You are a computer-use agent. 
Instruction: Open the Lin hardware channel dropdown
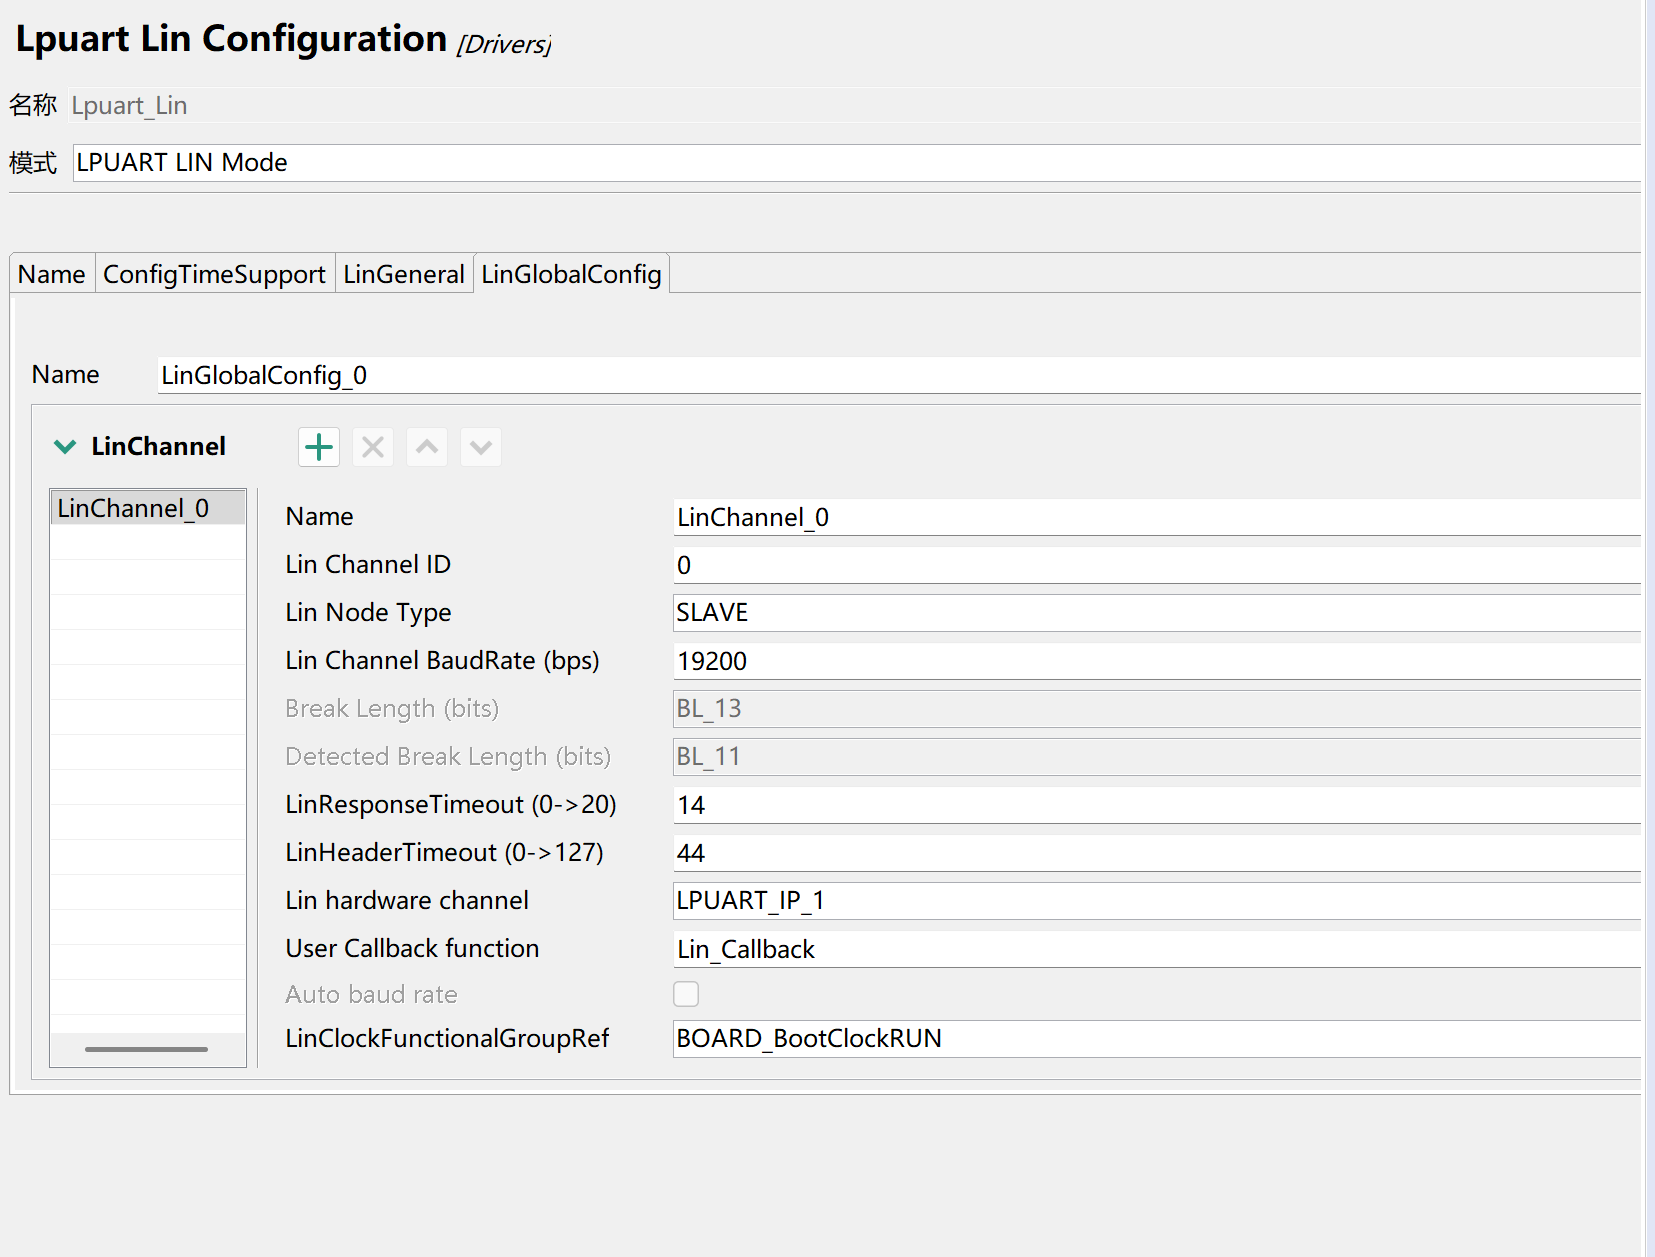1157,901
